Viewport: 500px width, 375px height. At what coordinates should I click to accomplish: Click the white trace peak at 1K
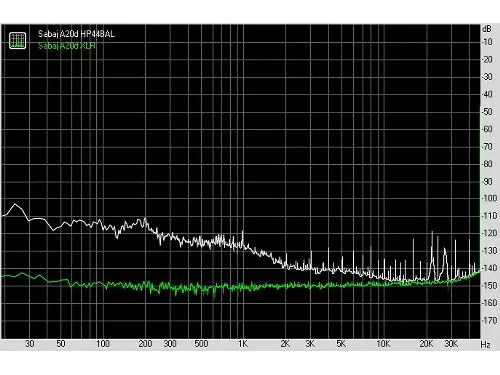tap(243, 232)
